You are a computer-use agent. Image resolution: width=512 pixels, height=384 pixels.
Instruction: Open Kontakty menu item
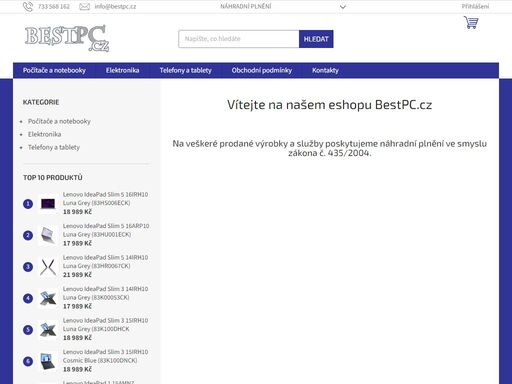[325, 70]
